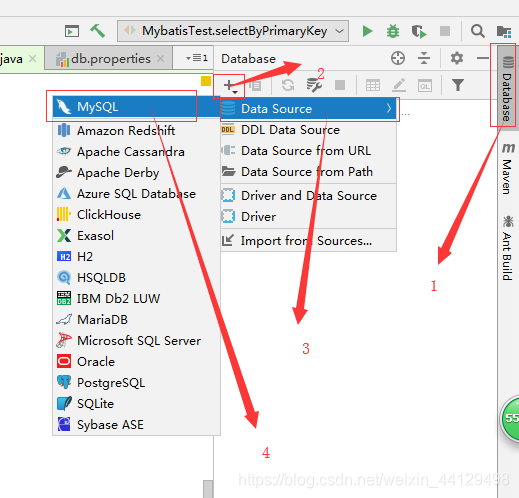Choose Sybase ASE data source
519x498 pixels.
click(x=136, y=425)
